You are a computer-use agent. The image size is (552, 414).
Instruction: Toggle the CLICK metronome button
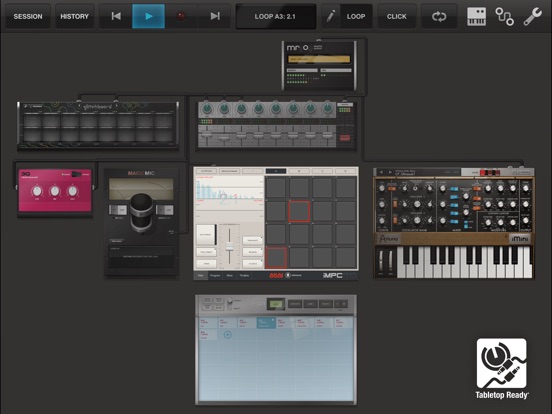(x=396, y=16)
